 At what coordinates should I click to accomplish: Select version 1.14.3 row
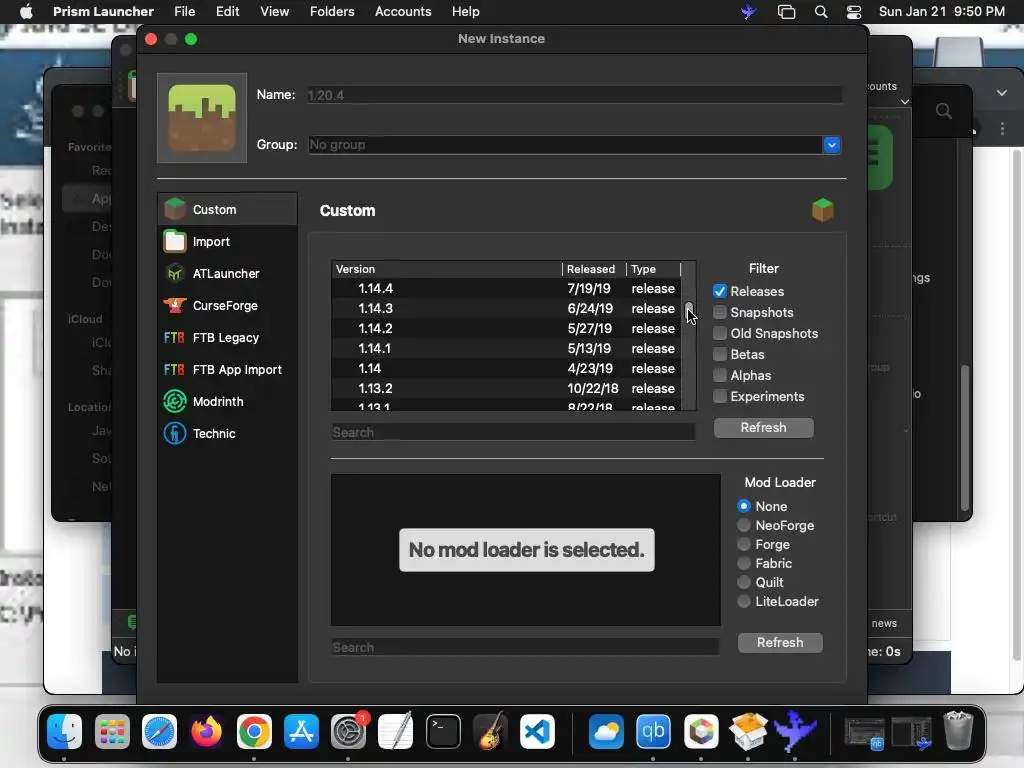tap(506, 308)
